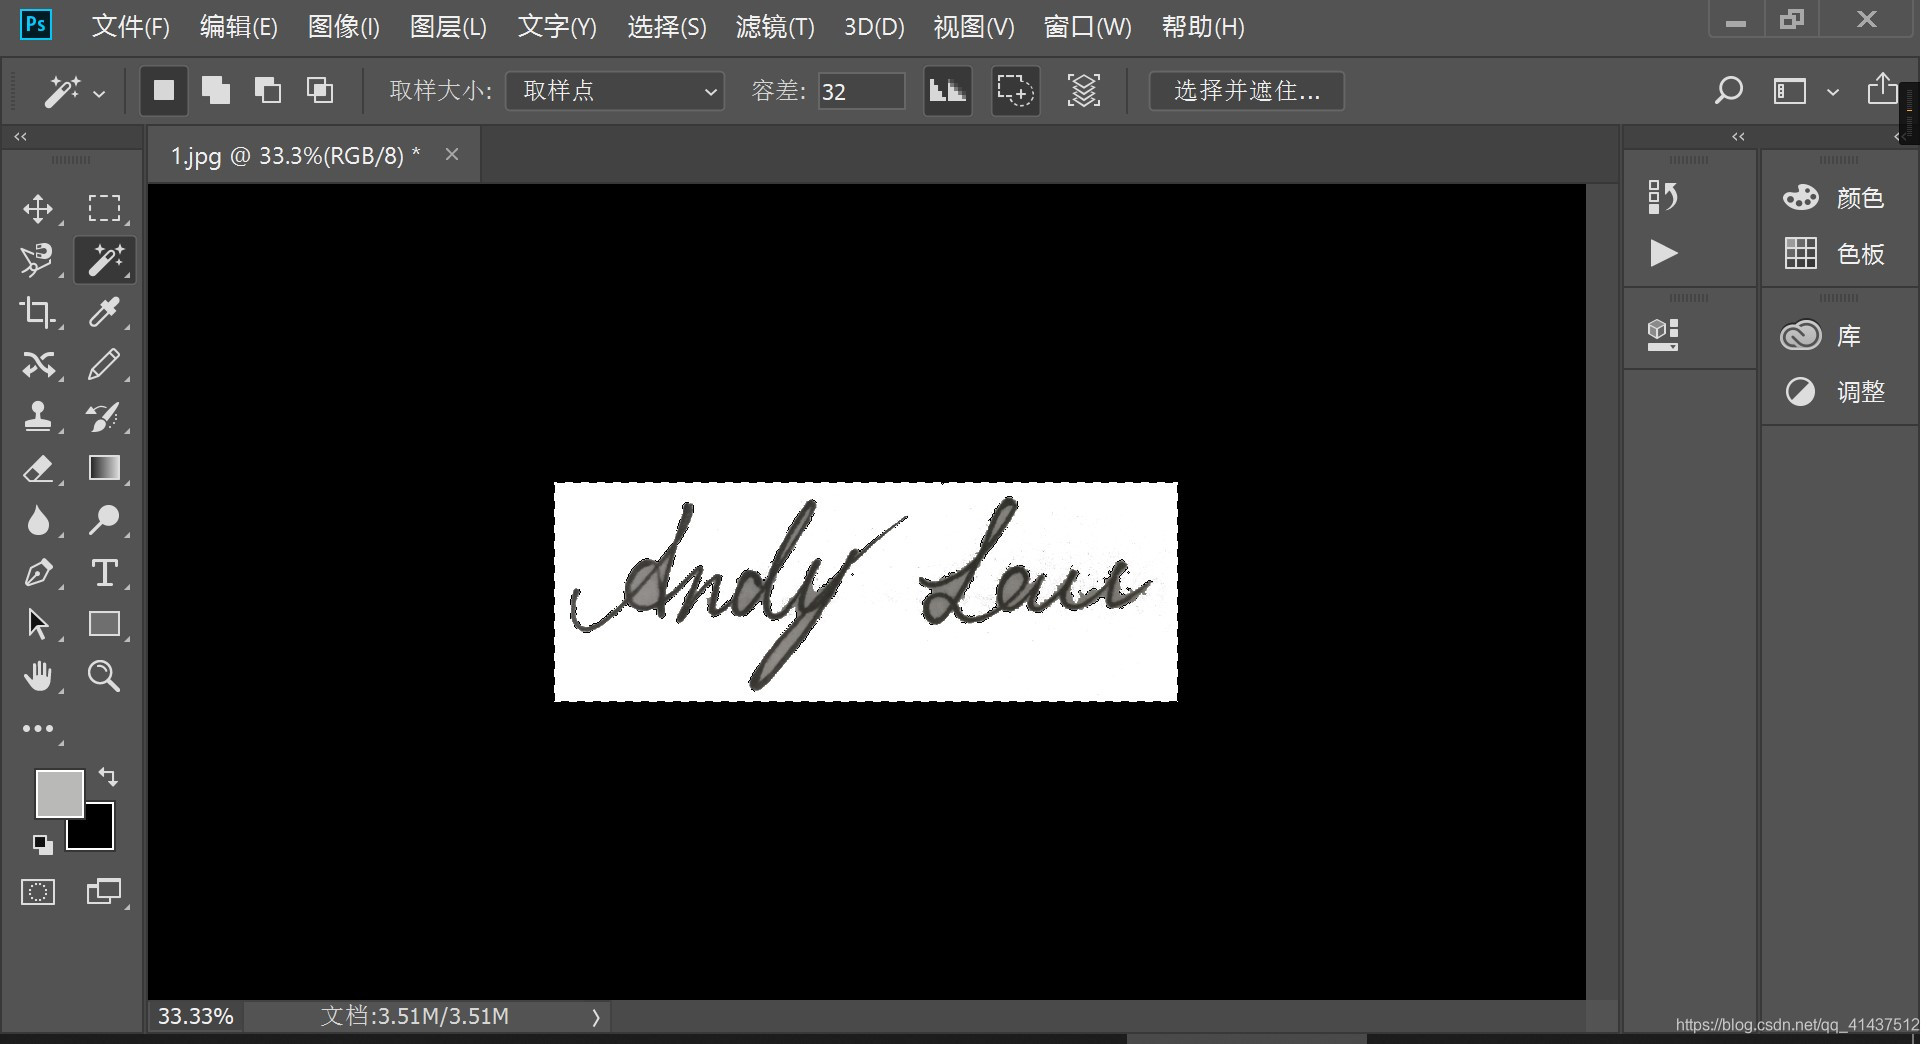Screen dimensions: 1930x1044
Task: Select the History Brush tool
Action: [104, 417]
